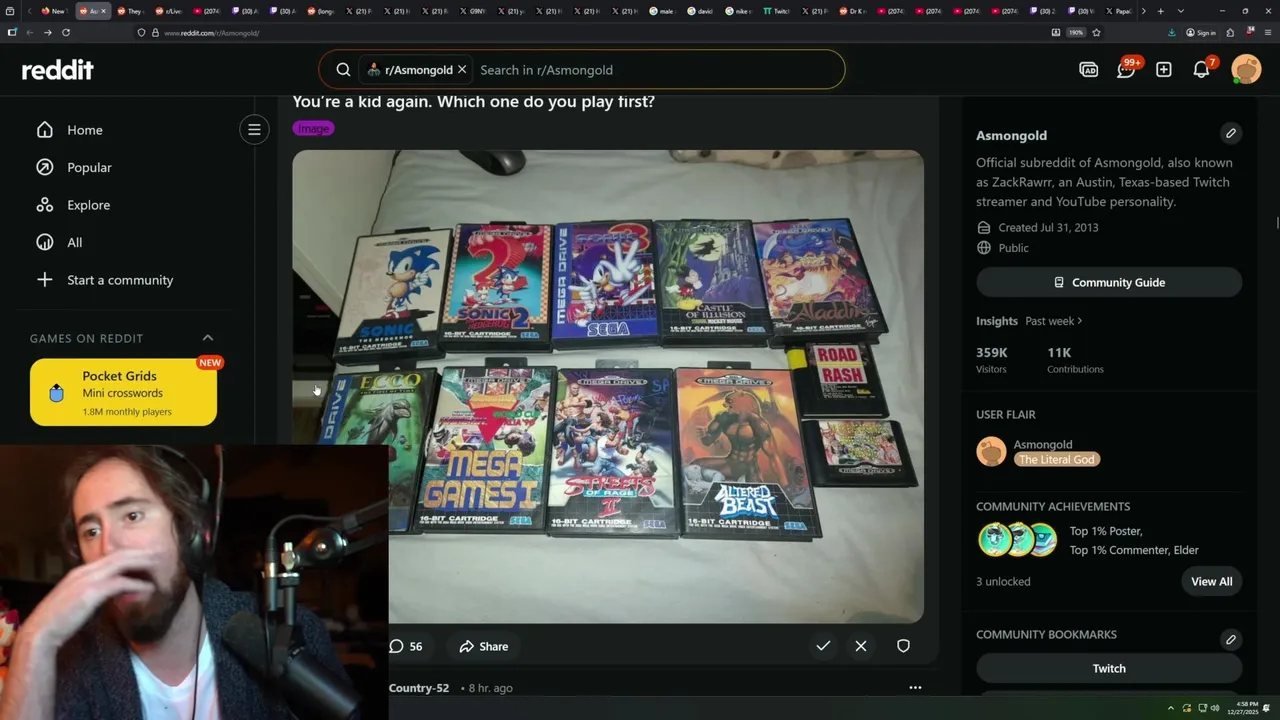The image size is (1280, 720).
Task: Open the user avatar menu
Action: (x=1246, y=69)
